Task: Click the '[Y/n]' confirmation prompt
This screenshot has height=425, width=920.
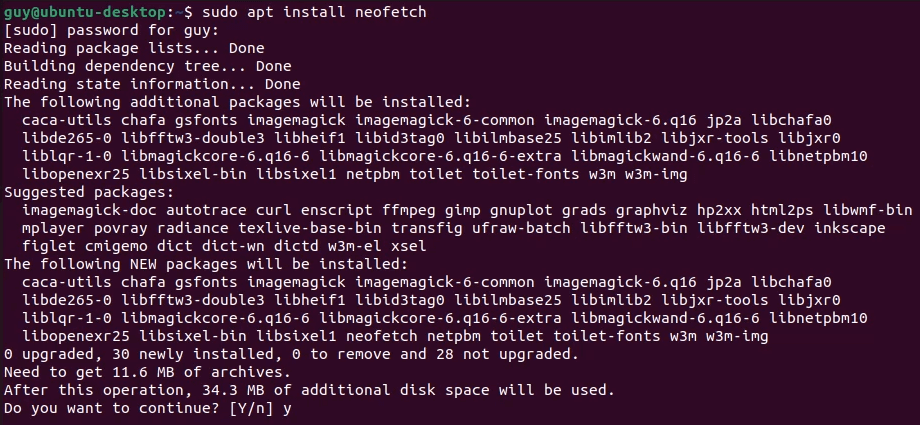Action: (256, 408)
